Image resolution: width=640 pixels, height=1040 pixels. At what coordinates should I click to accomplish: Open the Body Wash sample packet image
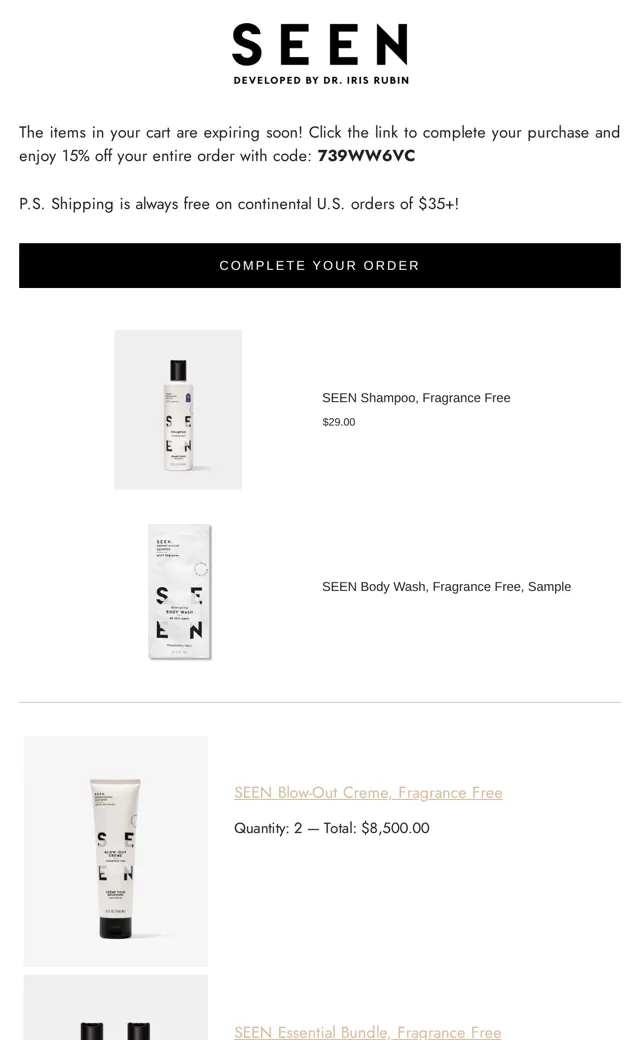pos(180,592)
